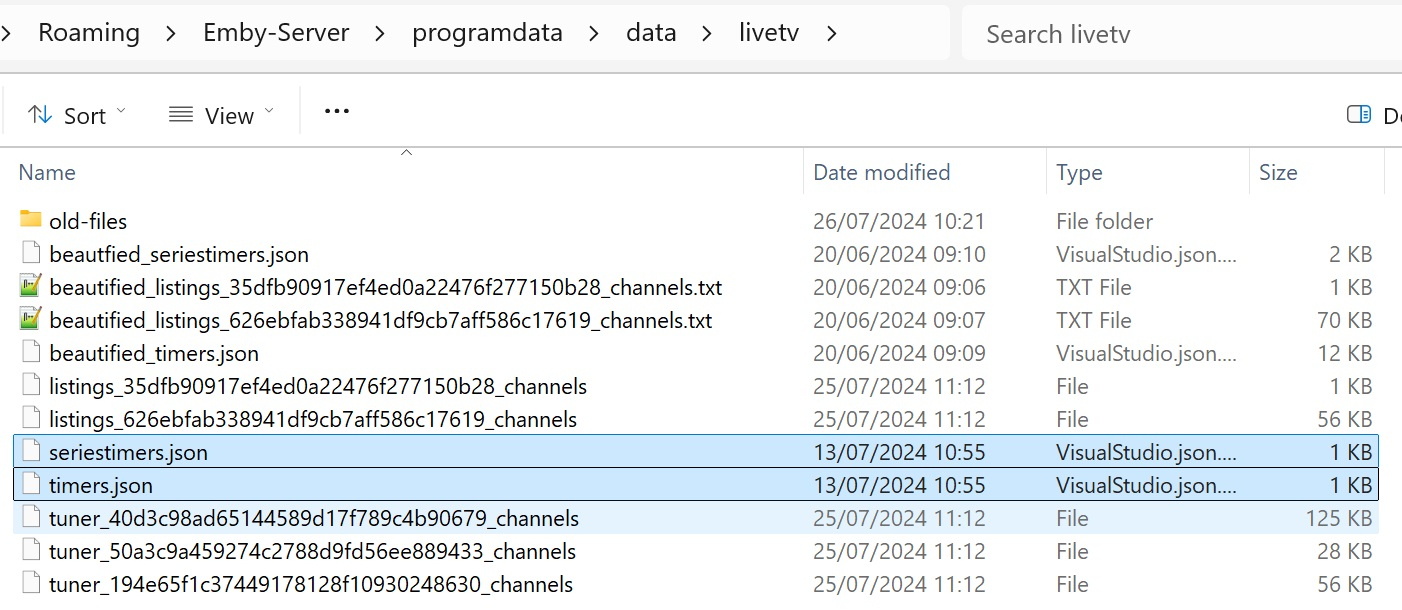The height and width of the screenshot is (610, 1402).
Task: Expand the chevron after Emby-Server breadcrumb
Action: tap(380, 33)
